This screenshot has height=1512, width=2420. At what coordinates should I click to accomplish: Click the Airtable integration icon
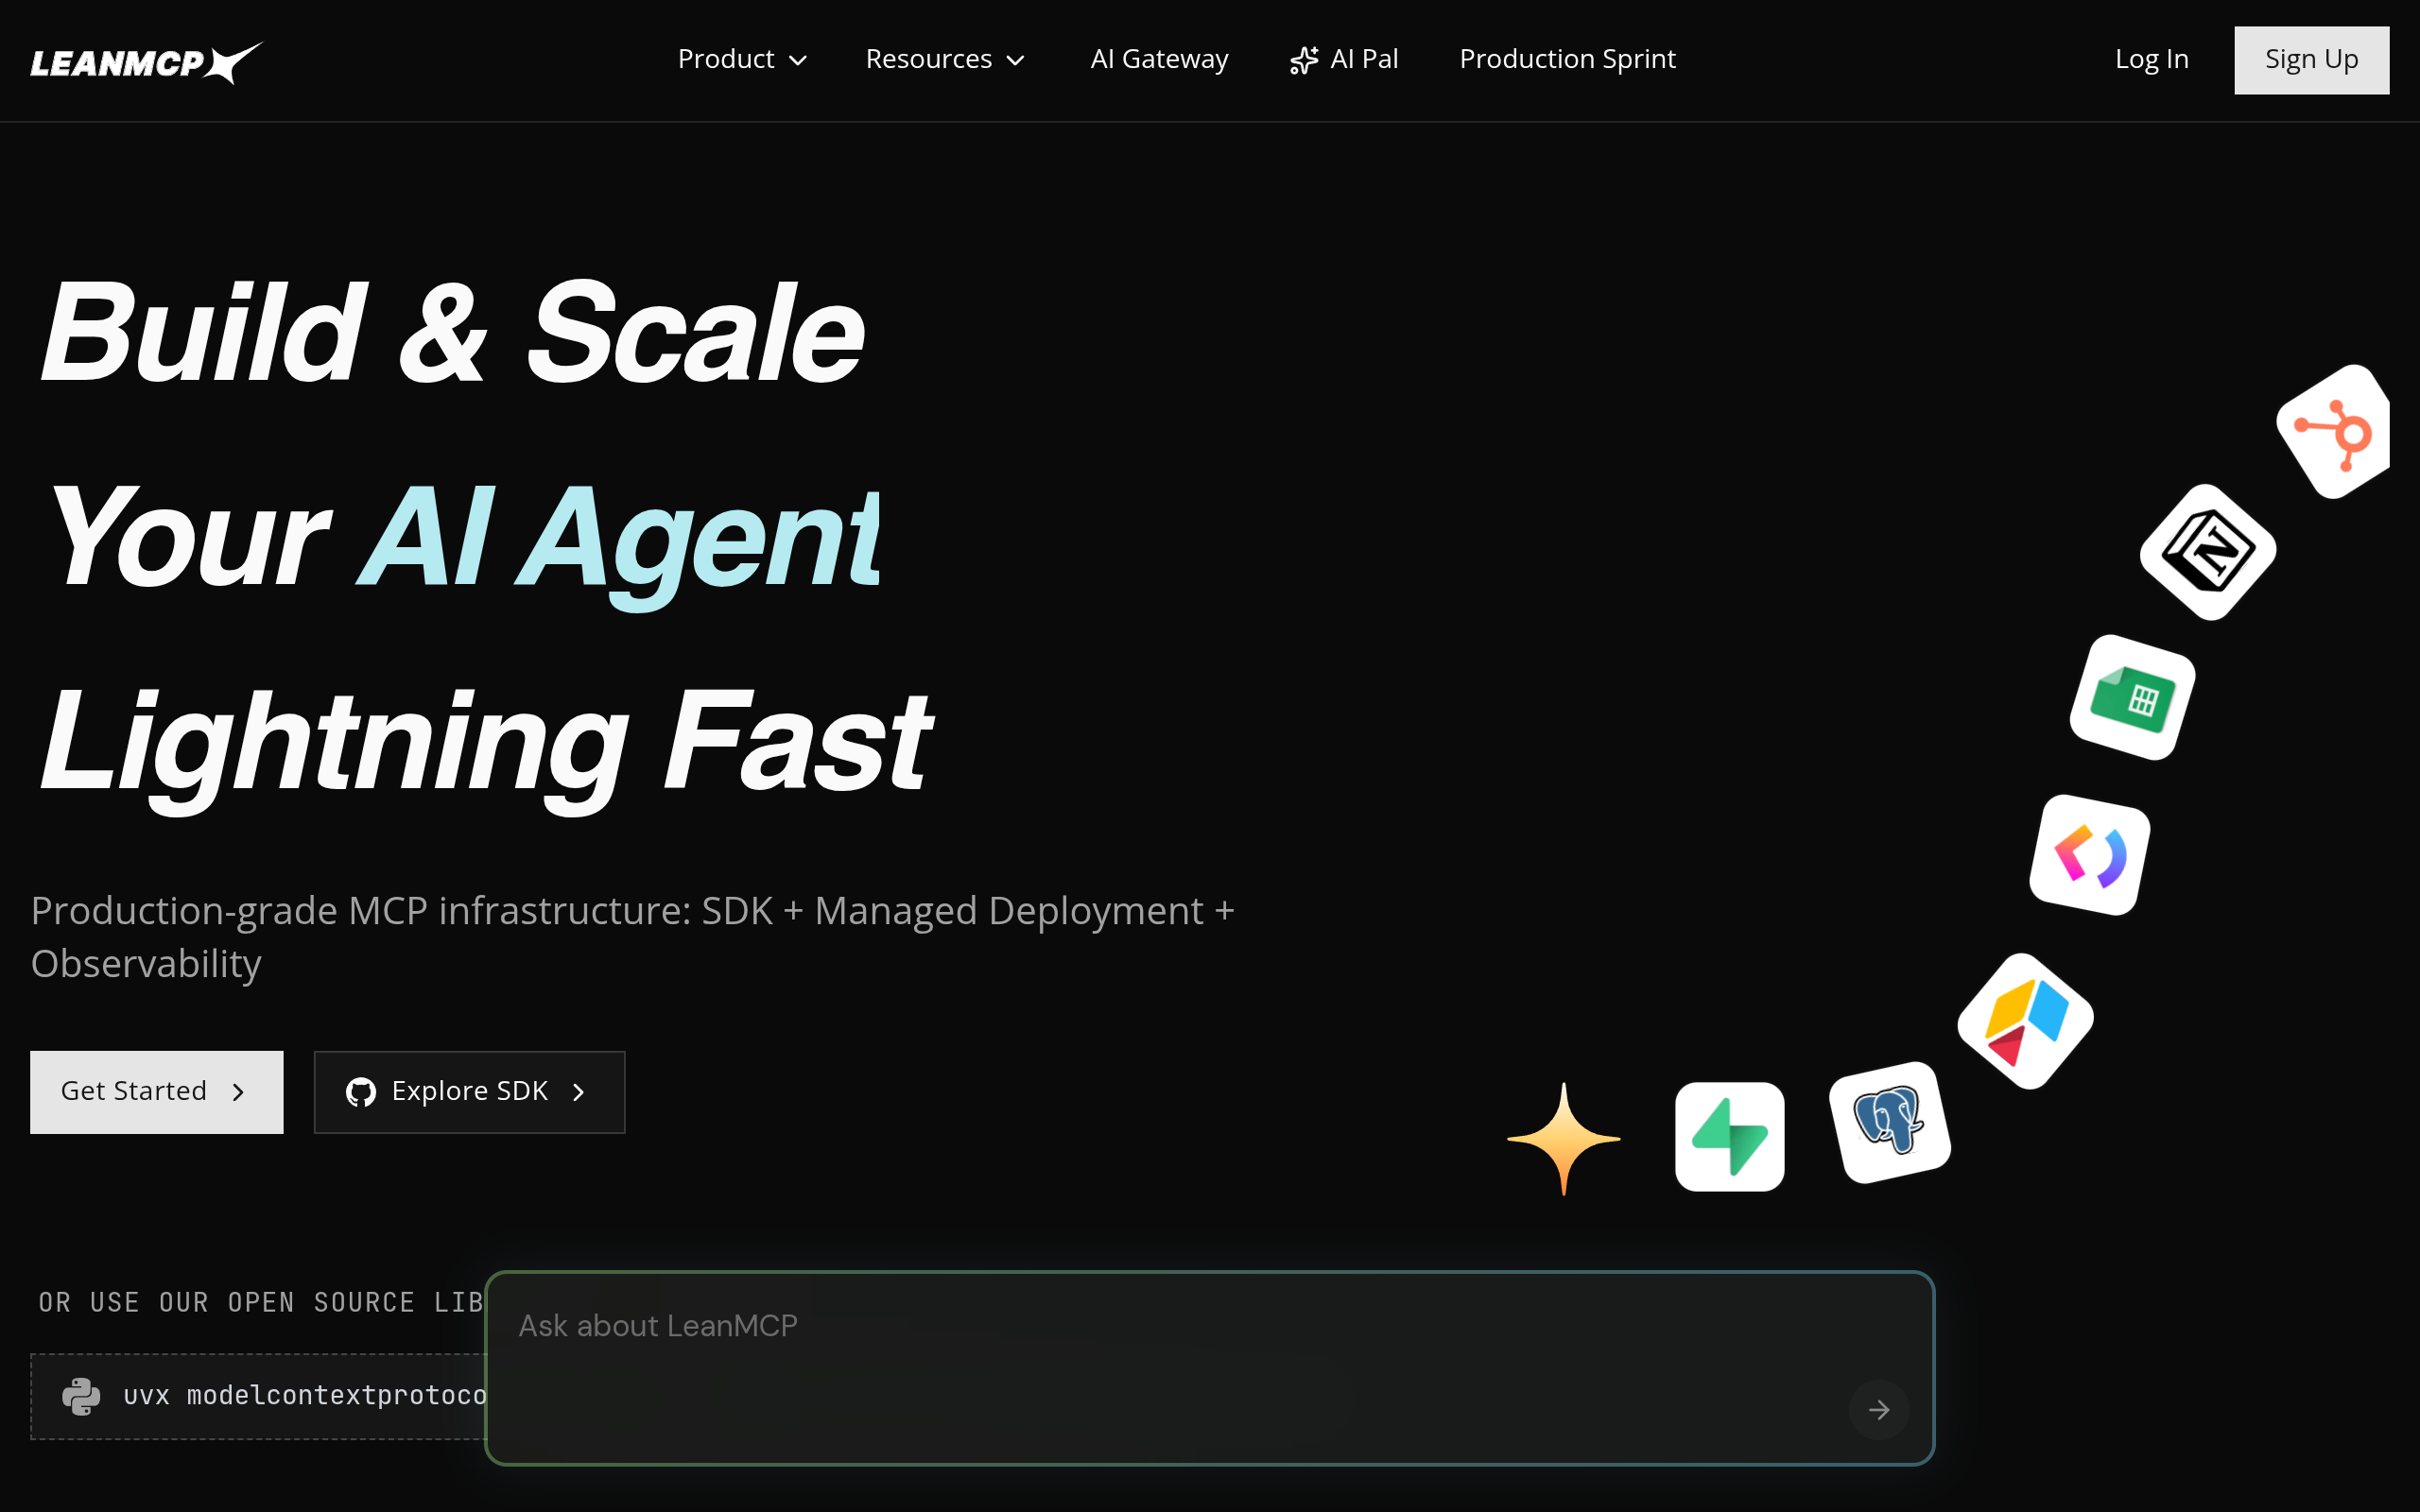point(2025,1021)
